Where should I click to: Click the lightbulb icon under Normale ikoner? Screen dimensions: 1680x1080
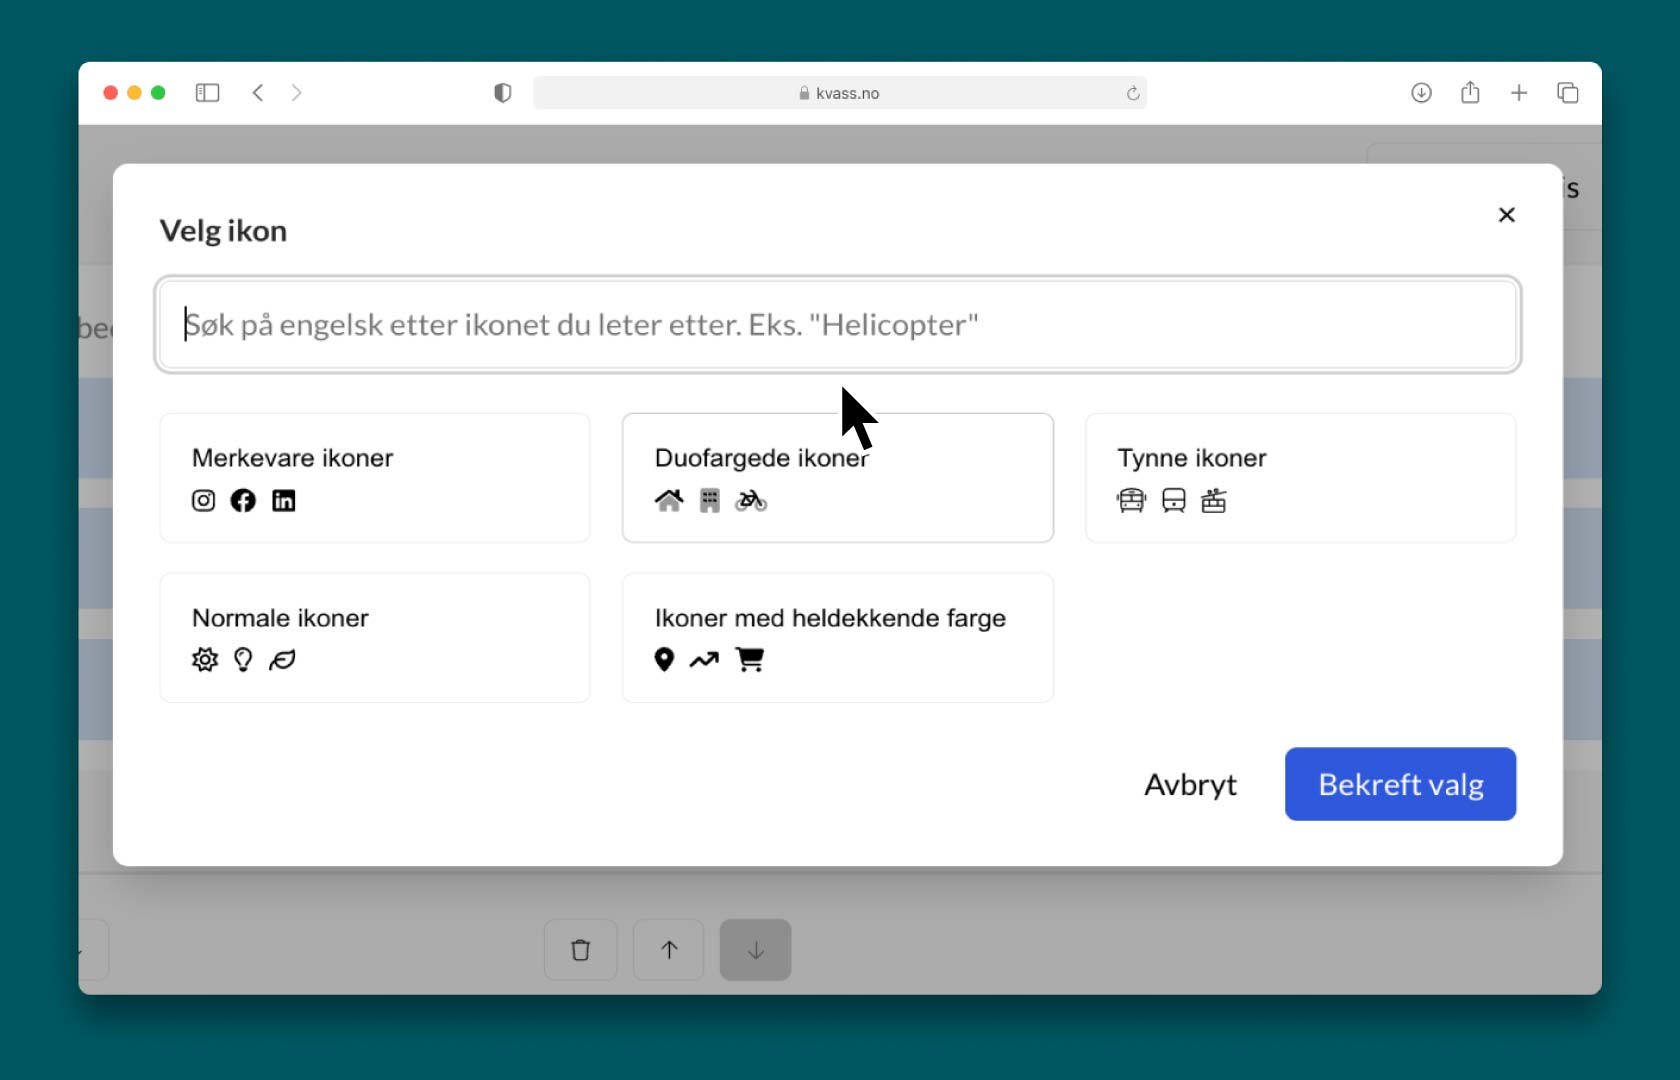(243, 660)
